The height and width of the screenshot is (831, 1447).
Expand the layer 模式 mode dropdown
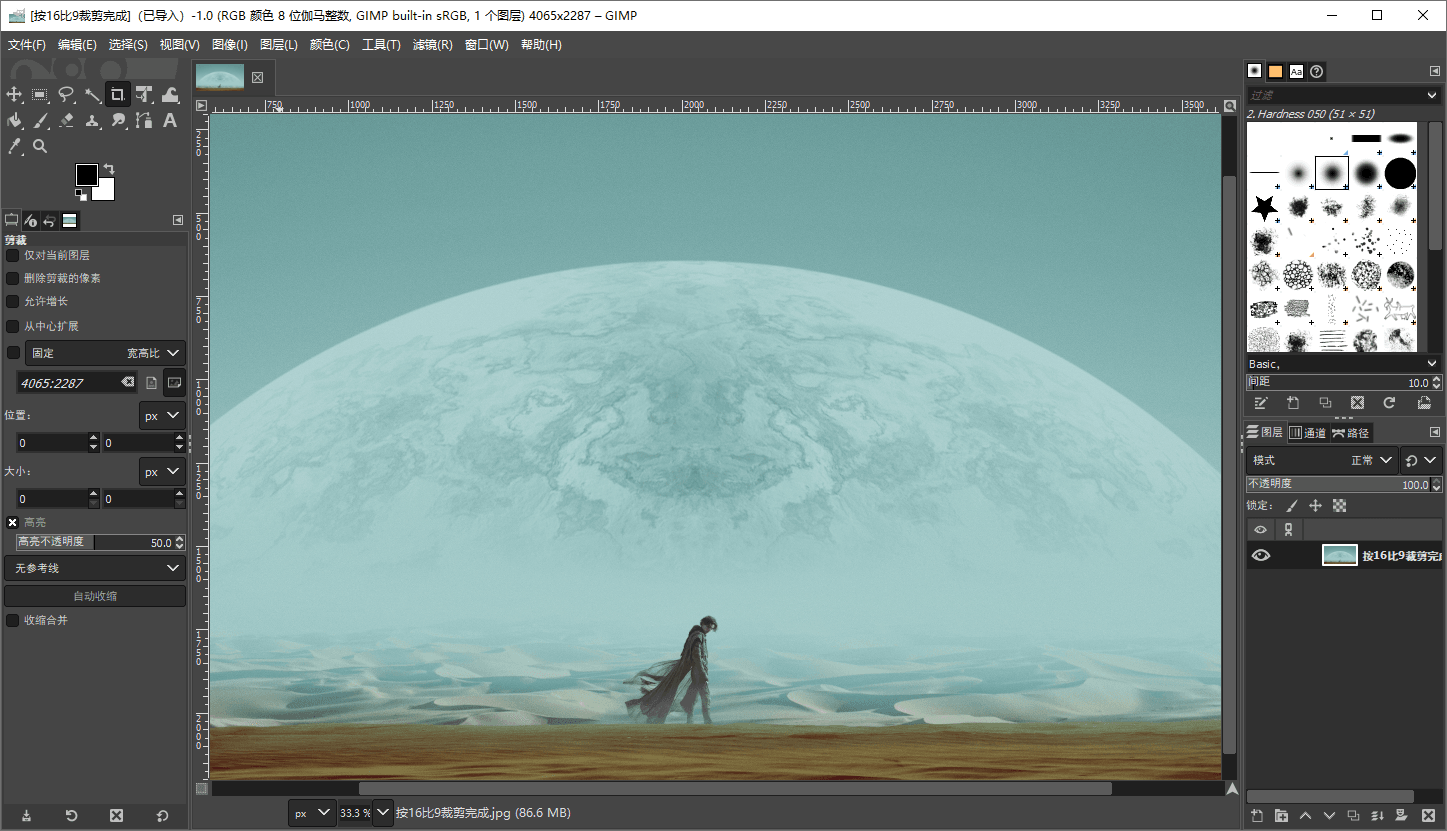(1322, 460)
